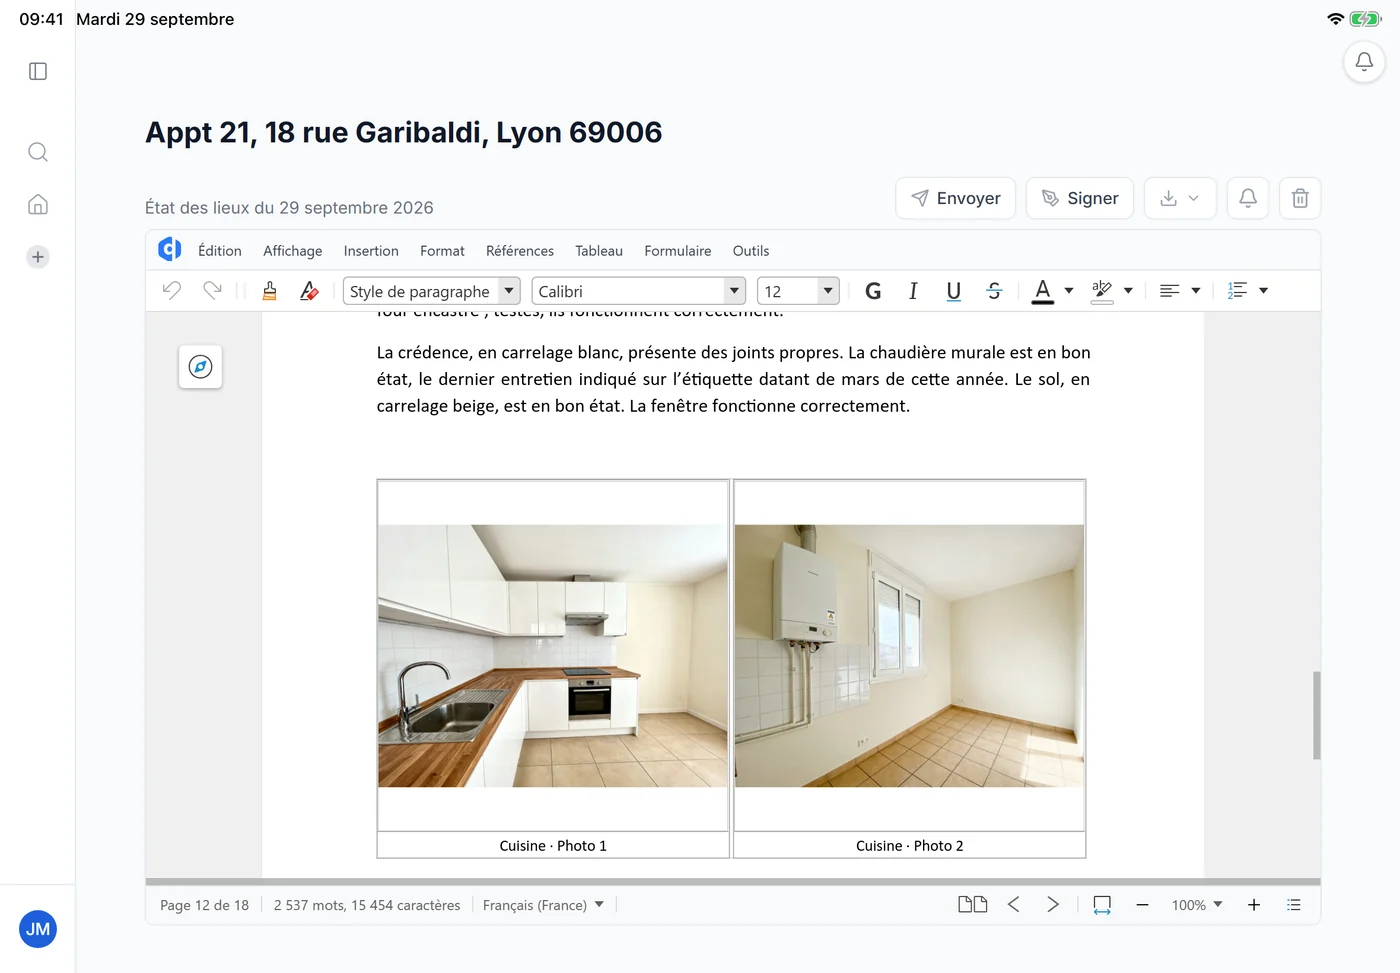Apply the highlight color swatch

point(1102,291)
